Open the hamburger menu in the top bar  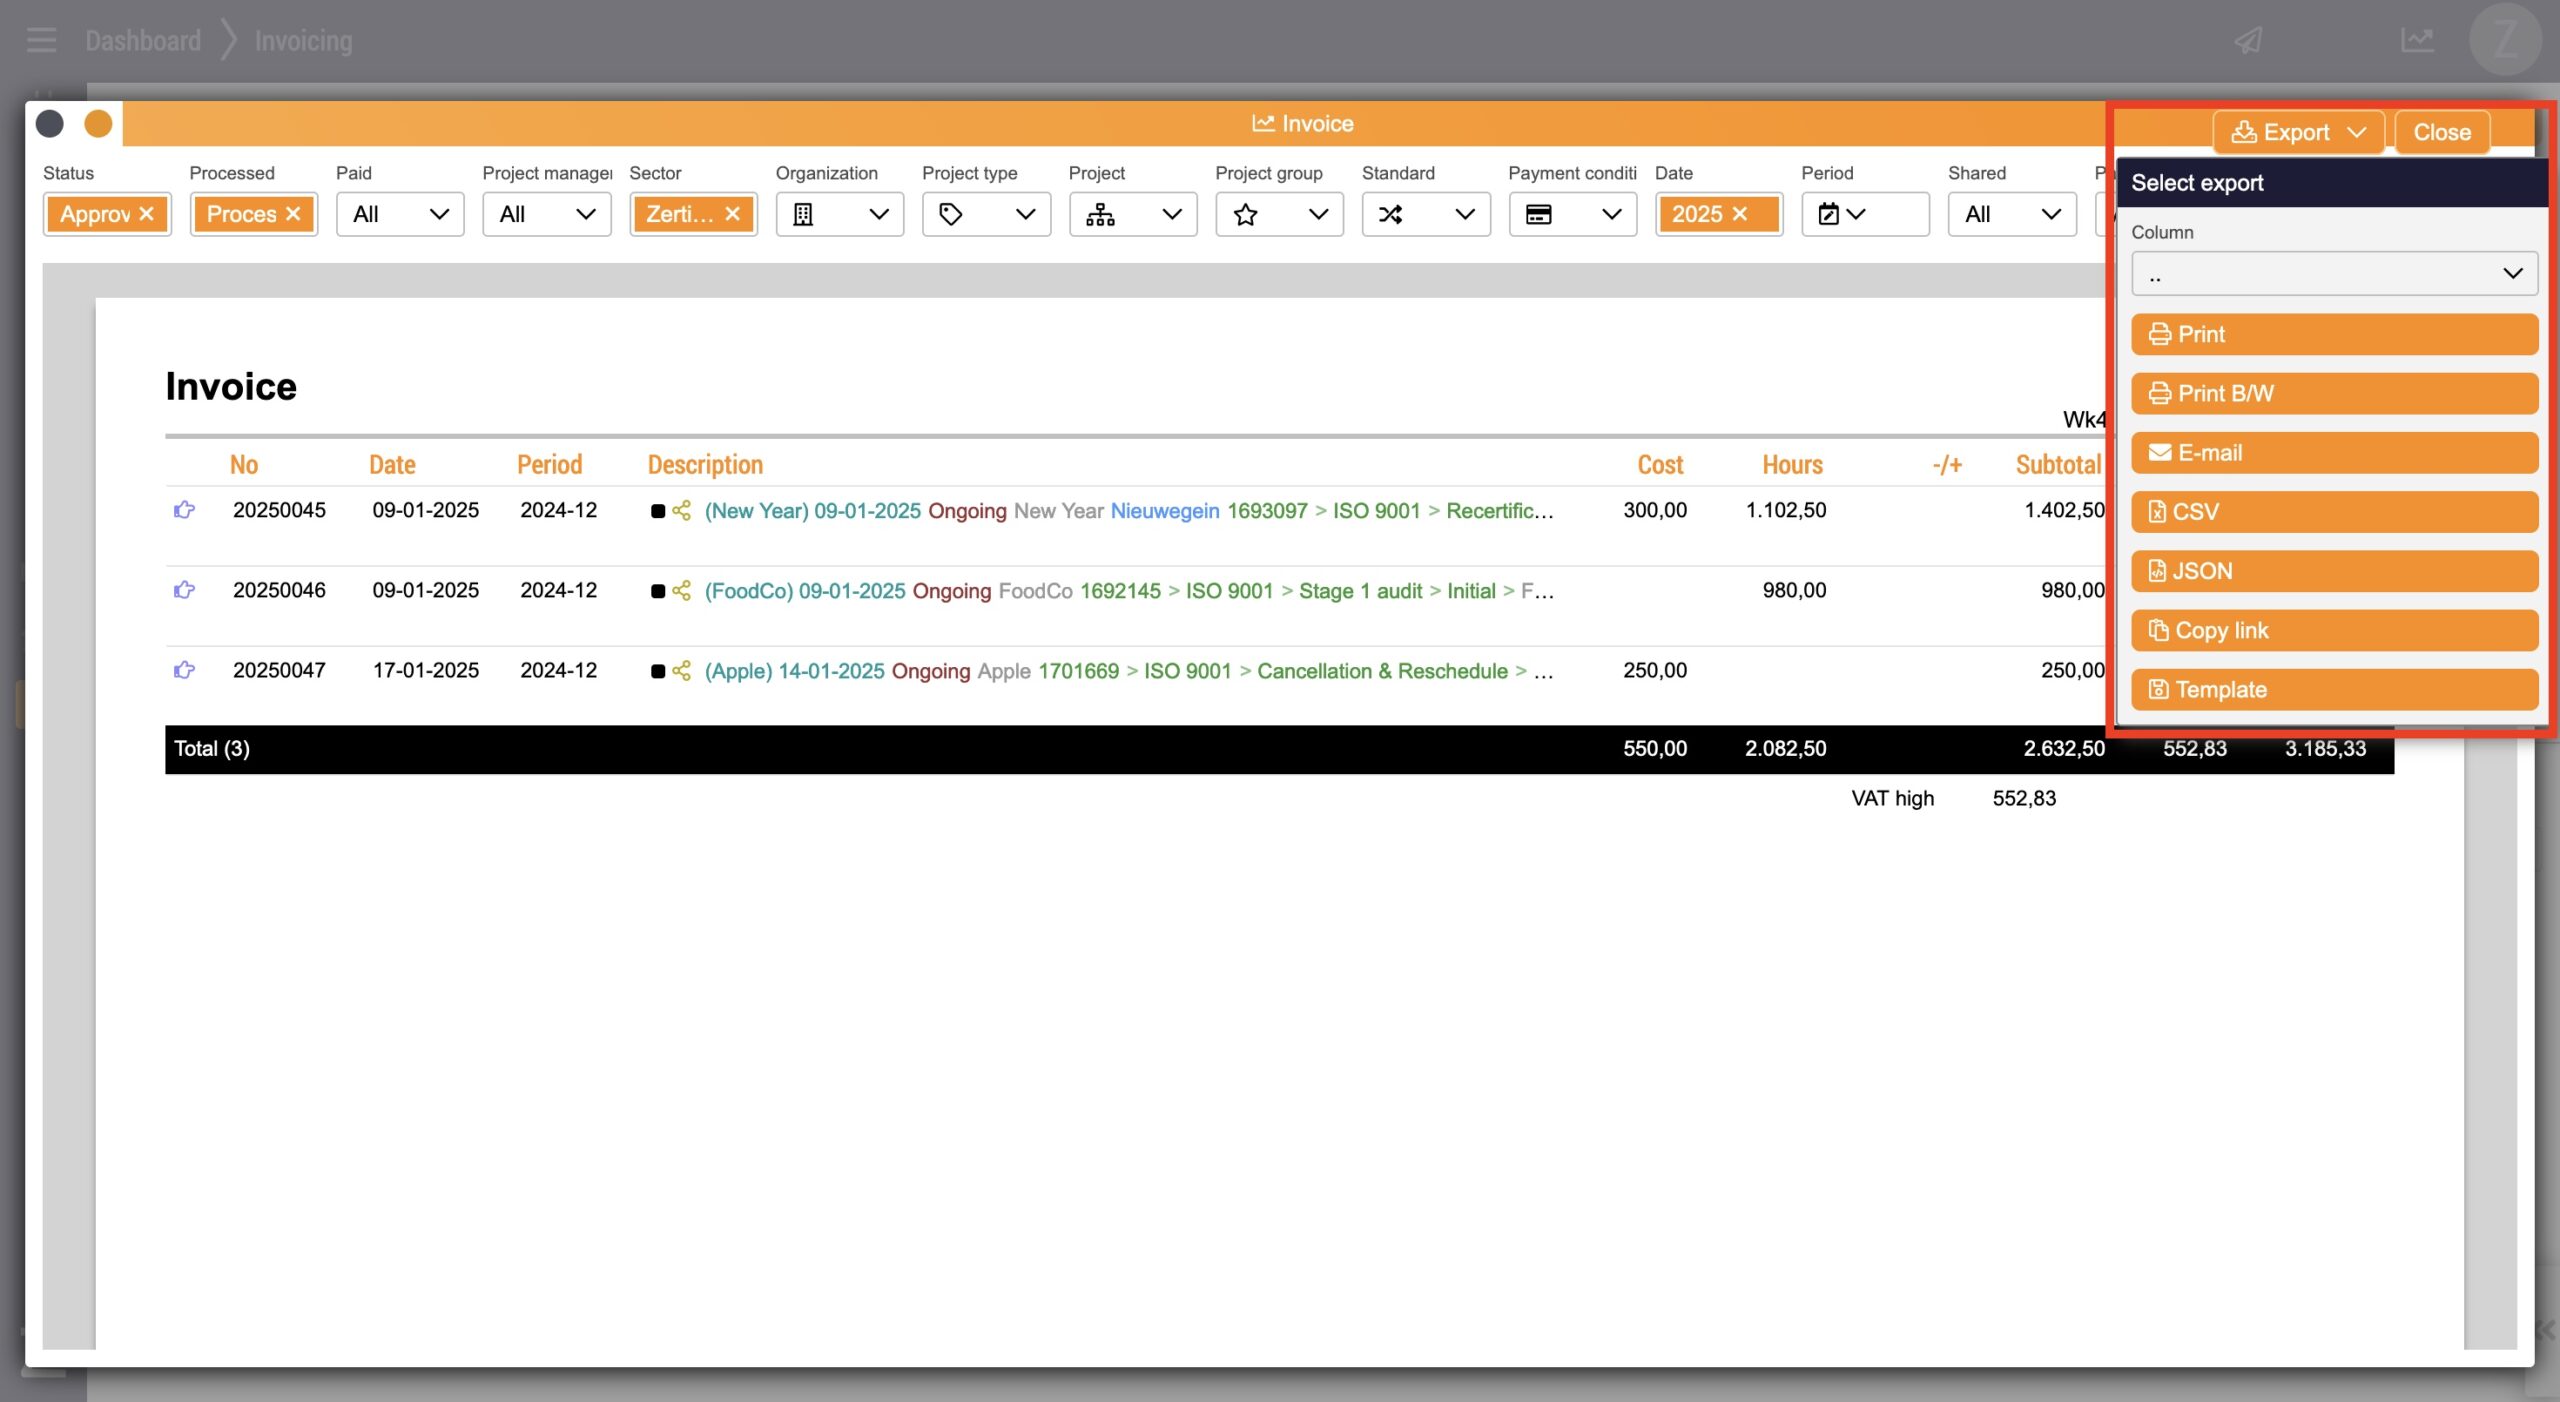(41, 40)
